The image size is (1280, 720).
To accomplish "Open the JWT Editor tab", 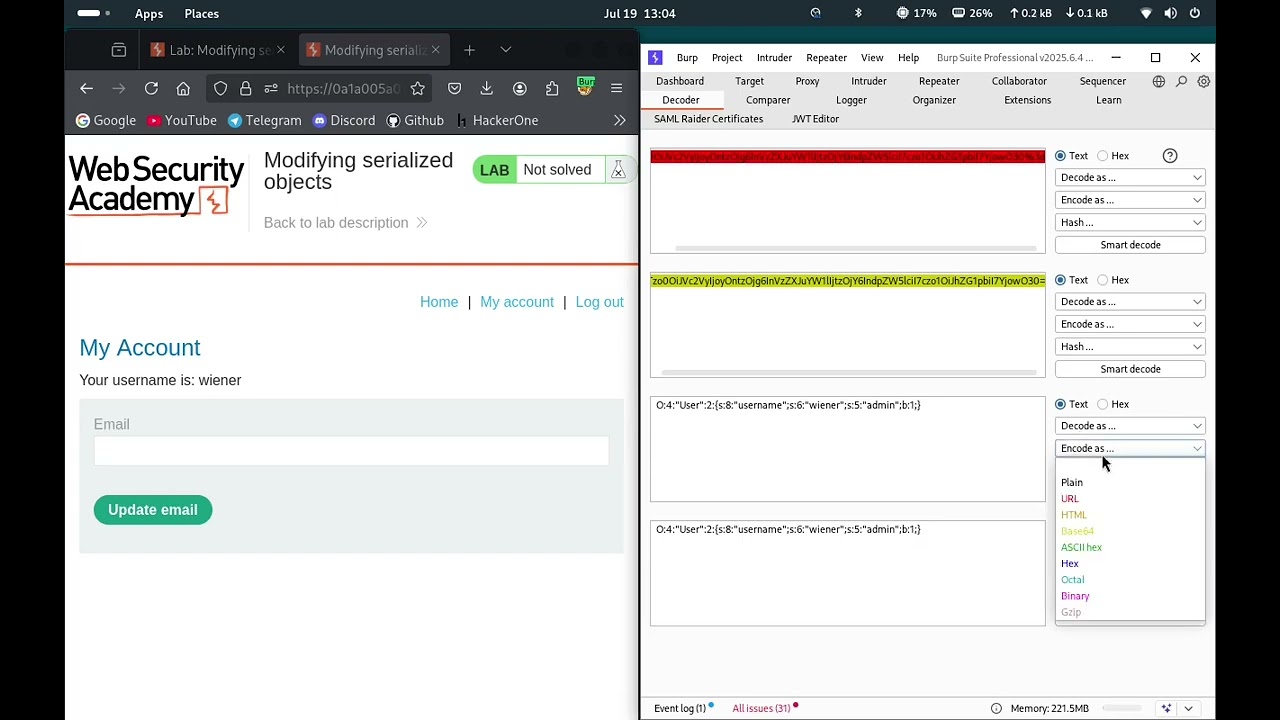I will click(x=815, y=119).
